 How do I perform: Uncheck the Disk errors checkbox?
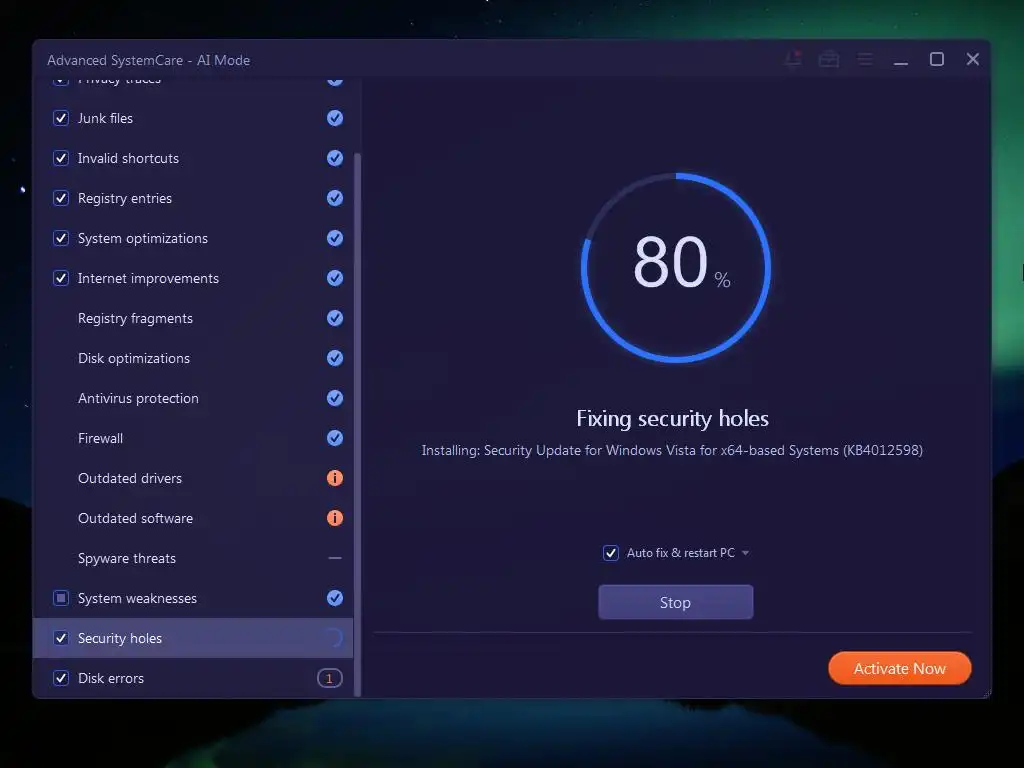61,678
